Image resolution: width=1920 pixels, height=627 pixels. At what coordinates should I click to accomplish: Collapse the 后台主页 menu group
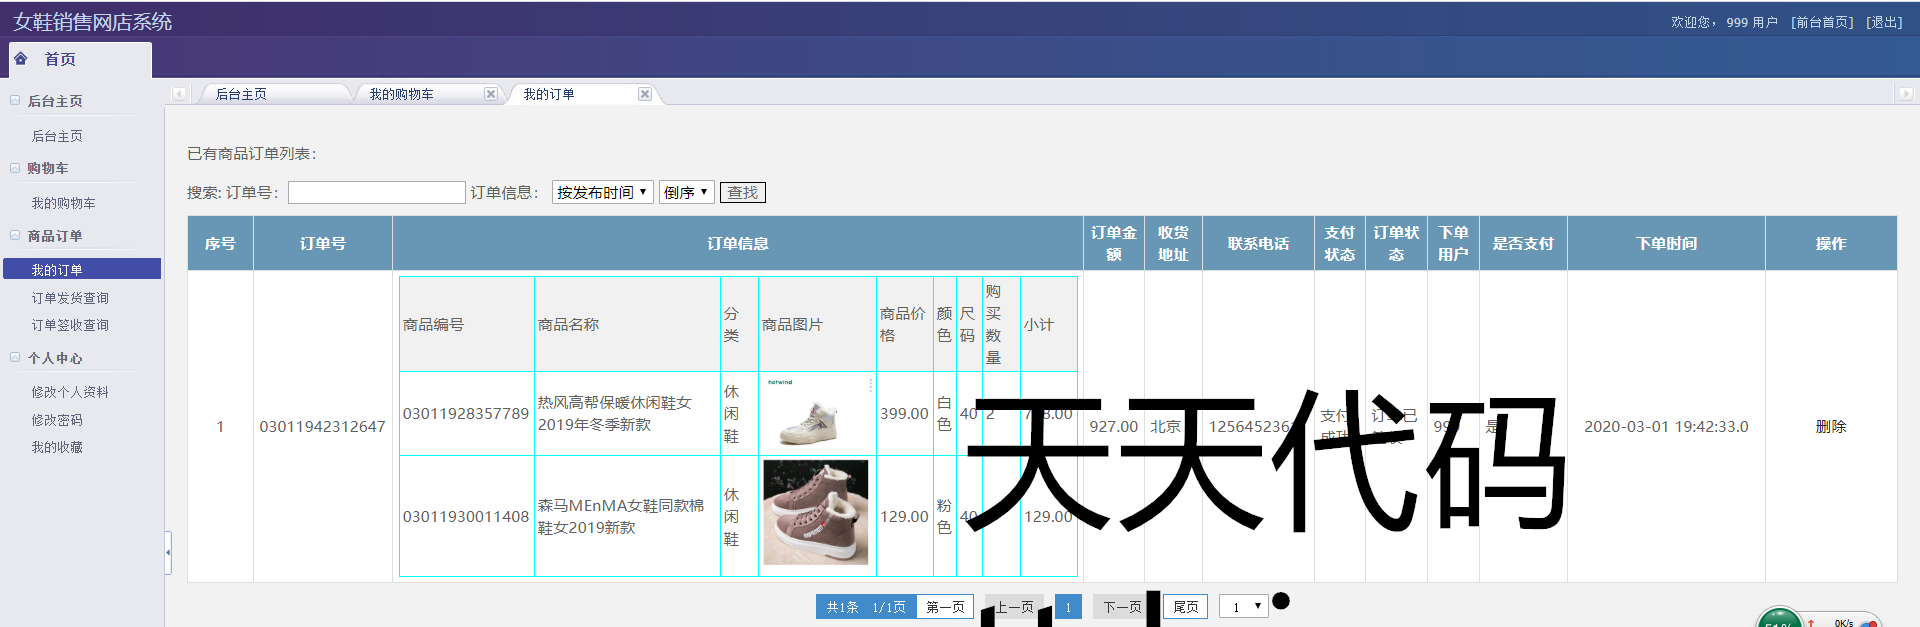[15, 101]
